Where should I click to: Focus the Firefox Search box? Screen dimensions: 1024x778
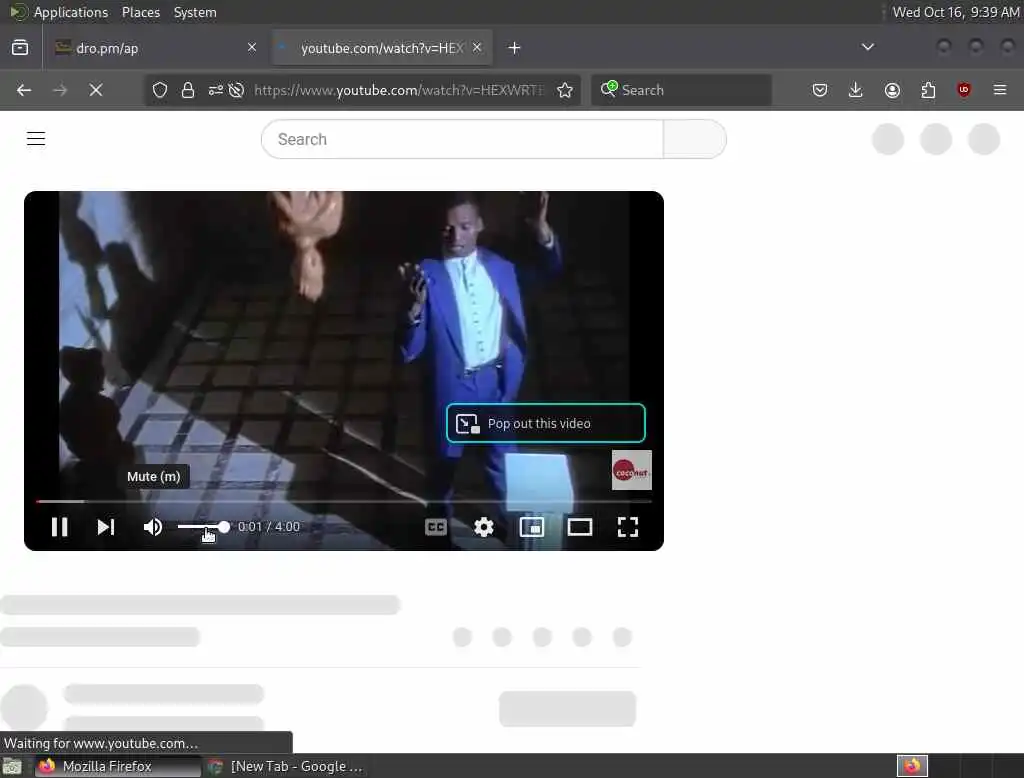click(681, 89)
